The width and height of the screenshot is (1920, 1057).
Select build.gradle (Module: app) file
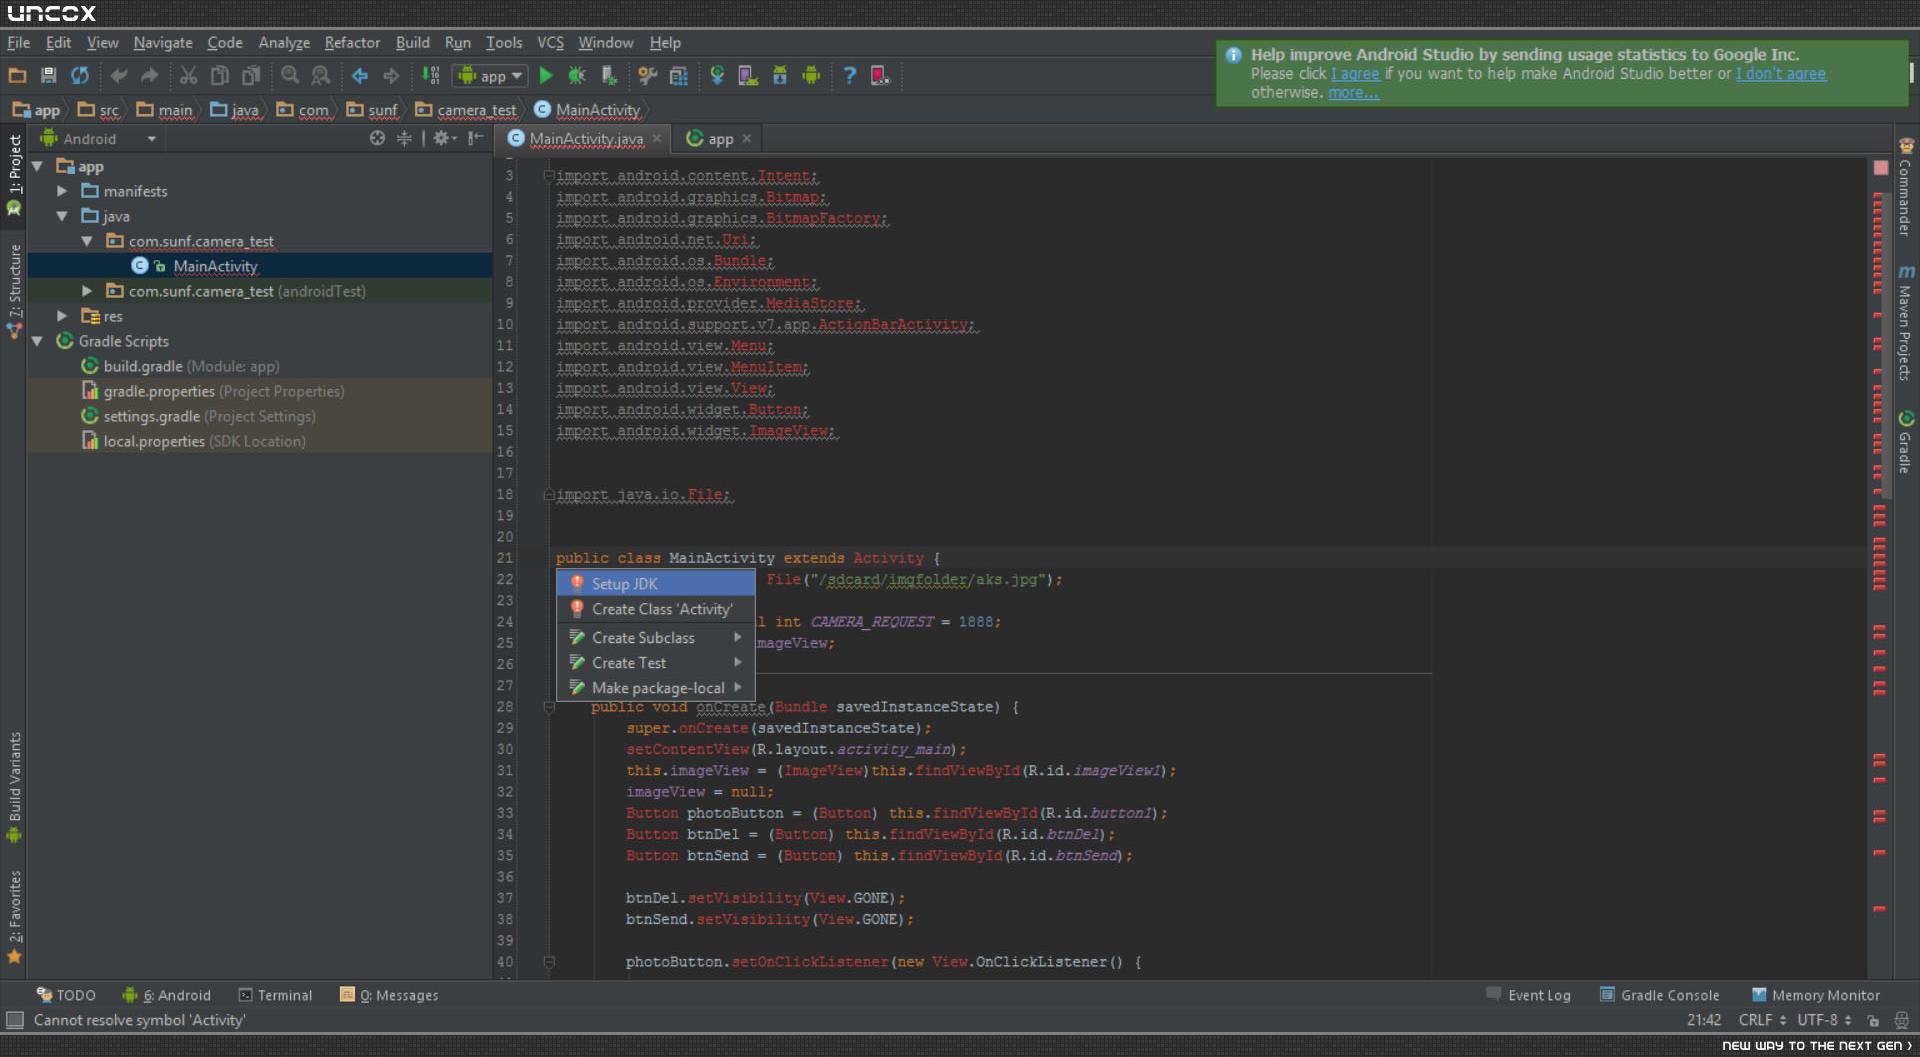click(180, 366)
